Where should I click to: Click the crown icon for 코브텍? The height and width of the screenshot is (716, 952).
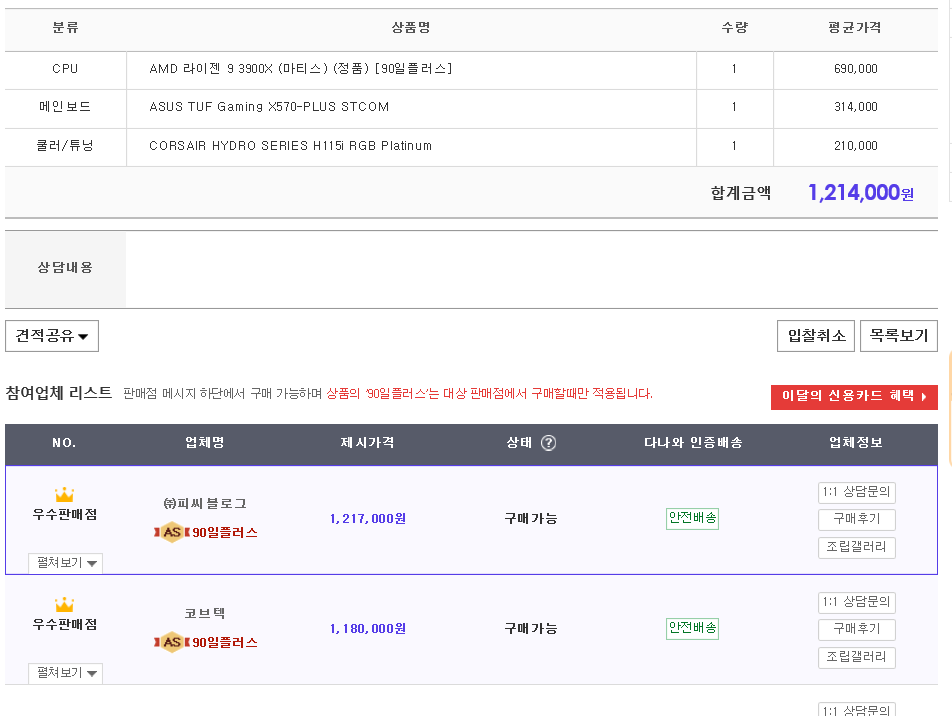65,605
